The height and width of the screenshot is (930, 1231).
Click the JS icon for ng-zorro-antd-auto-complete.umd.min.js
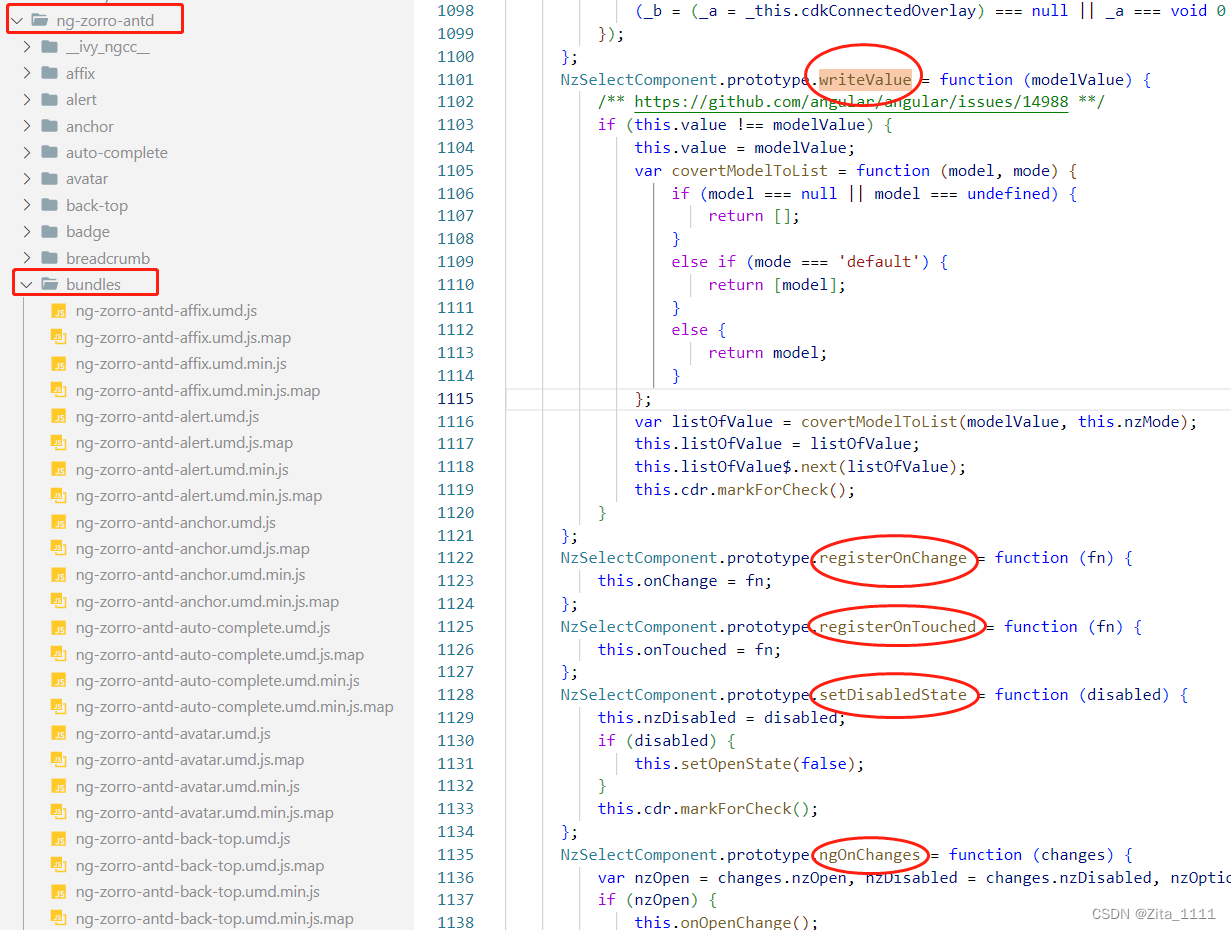[60, 679]
